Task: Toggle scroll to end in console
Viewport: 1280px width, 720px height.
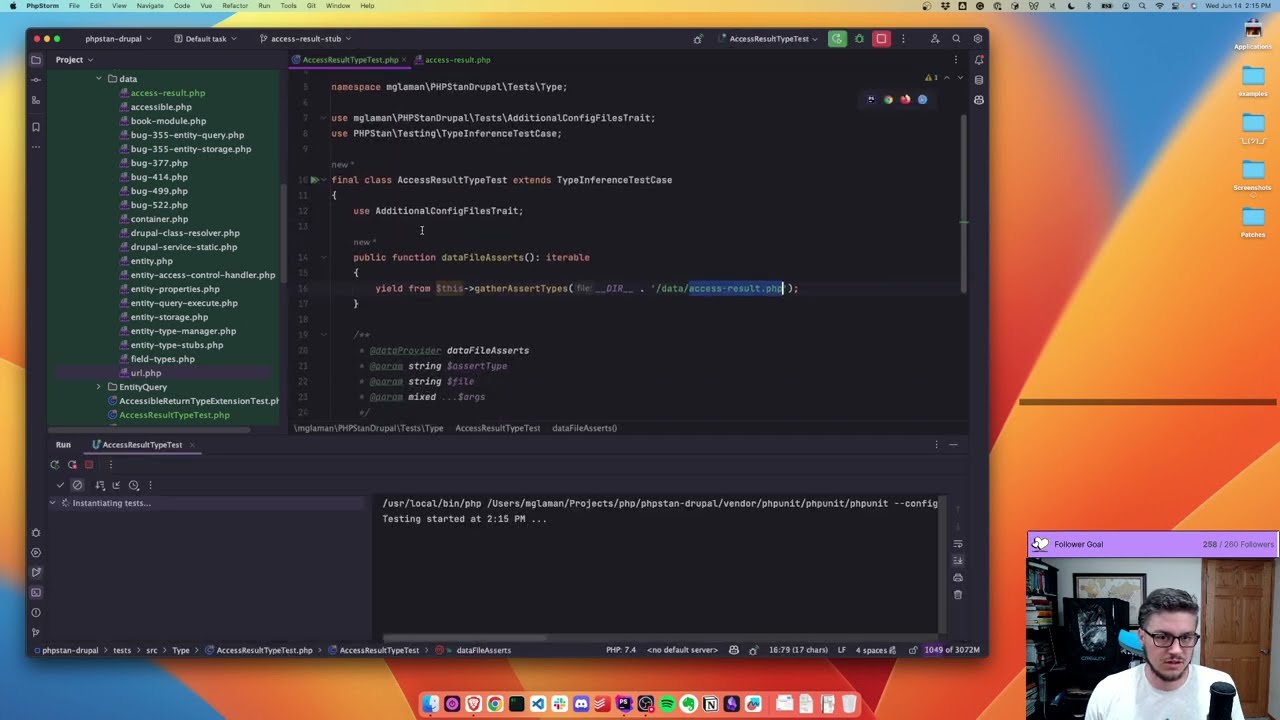Action: pos(958,560)
